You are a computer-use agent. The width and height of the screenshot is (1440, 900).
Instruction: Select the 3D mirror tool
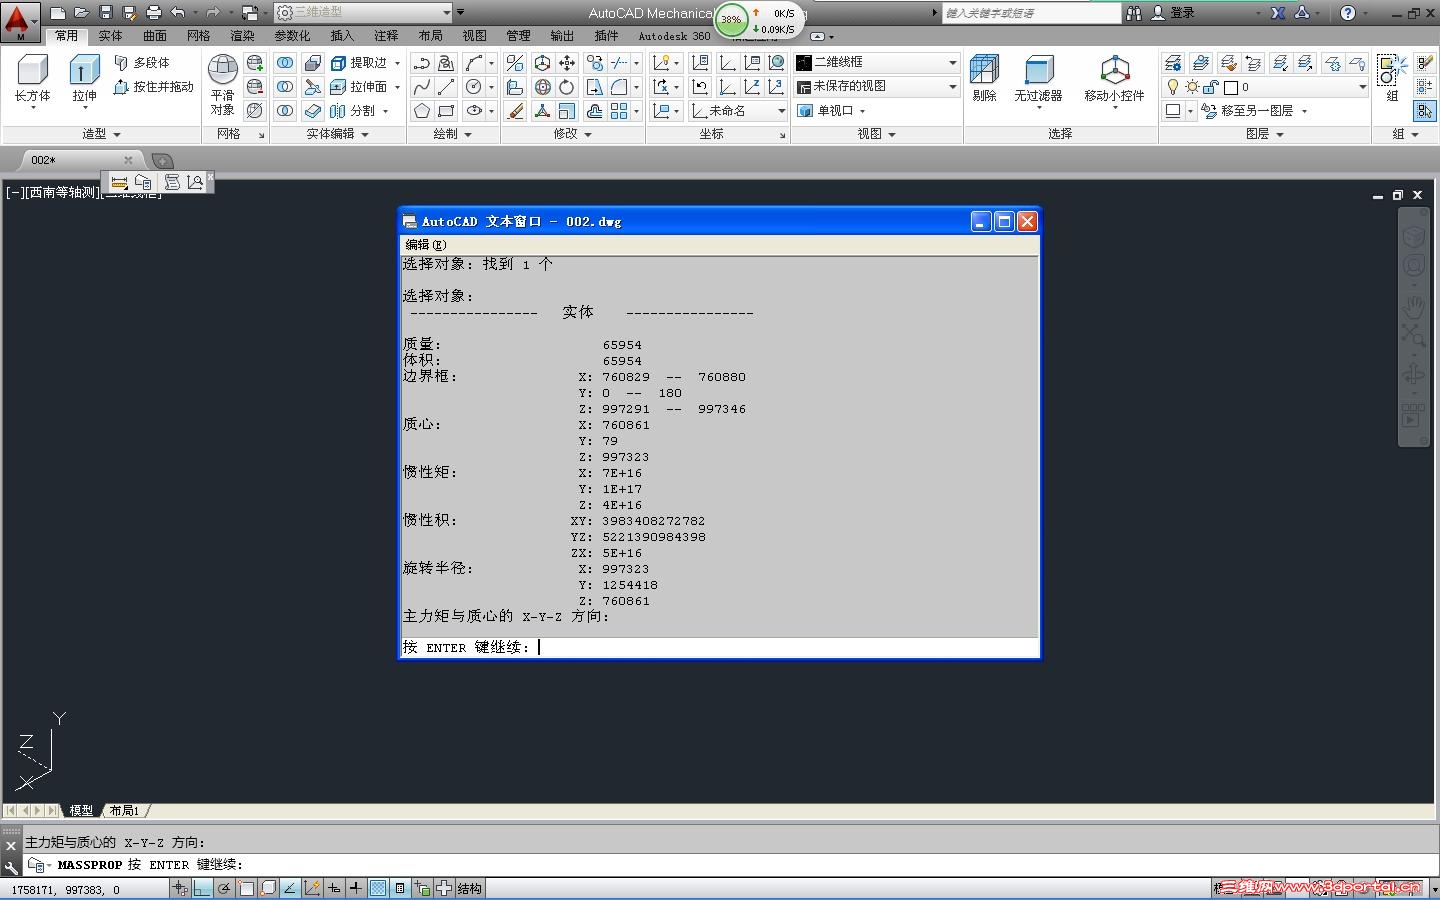515,63
